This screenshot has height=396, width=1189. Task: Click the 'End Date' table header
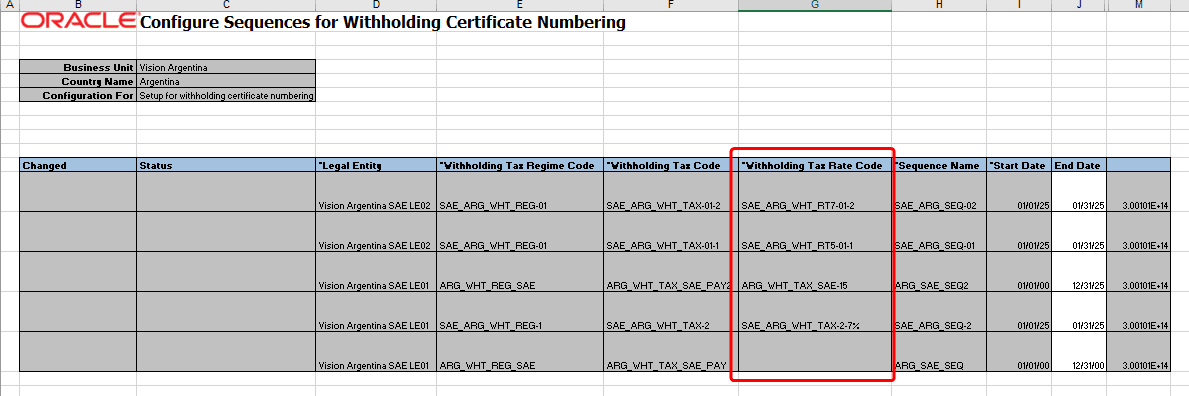tap(1079, 165)
